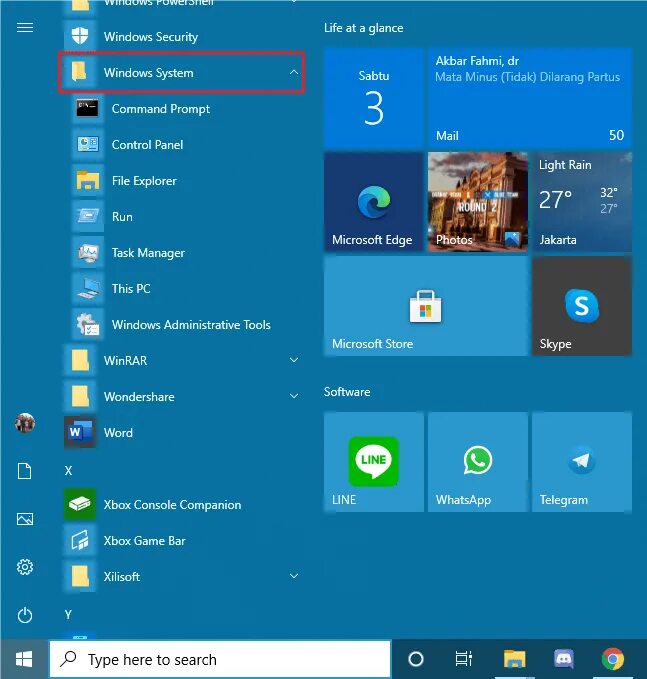Viewport: 647px width, 679px height.
Task: Open the Telegram tile
Action: [x=582, y=462]
